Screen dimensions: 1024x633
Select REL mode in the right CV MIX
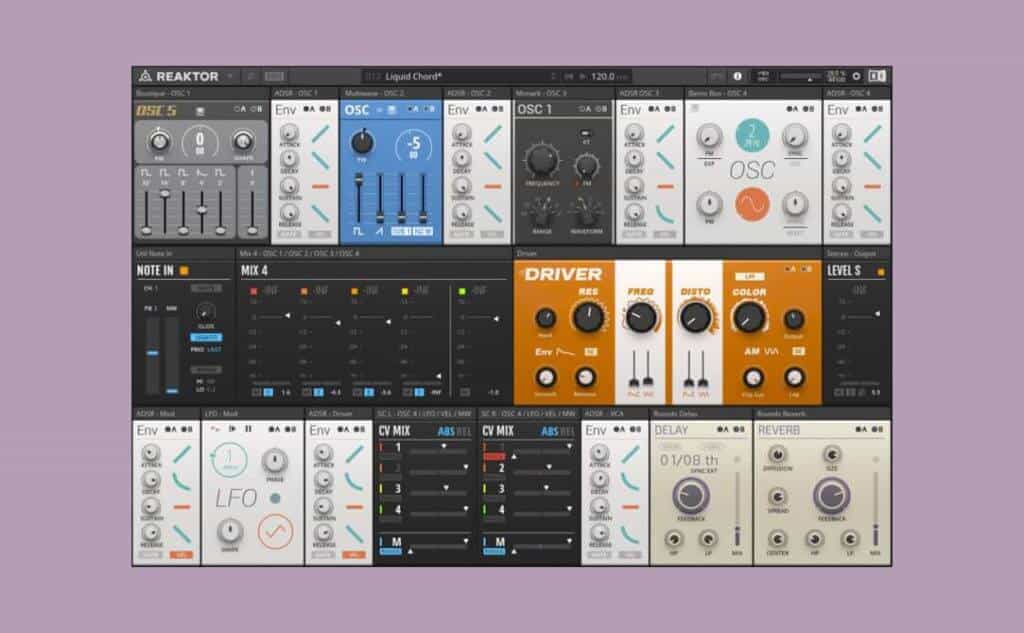(567, 431)
